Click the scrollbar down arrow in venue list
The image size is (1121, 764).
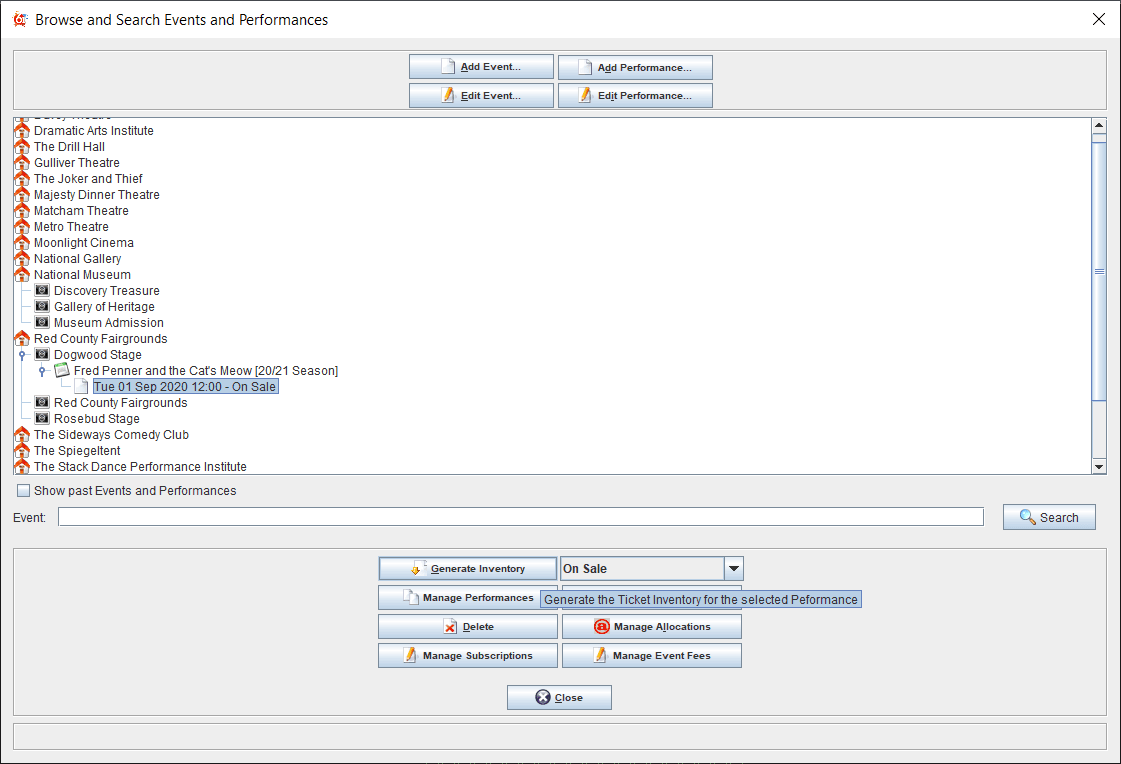pos(1099,466)
